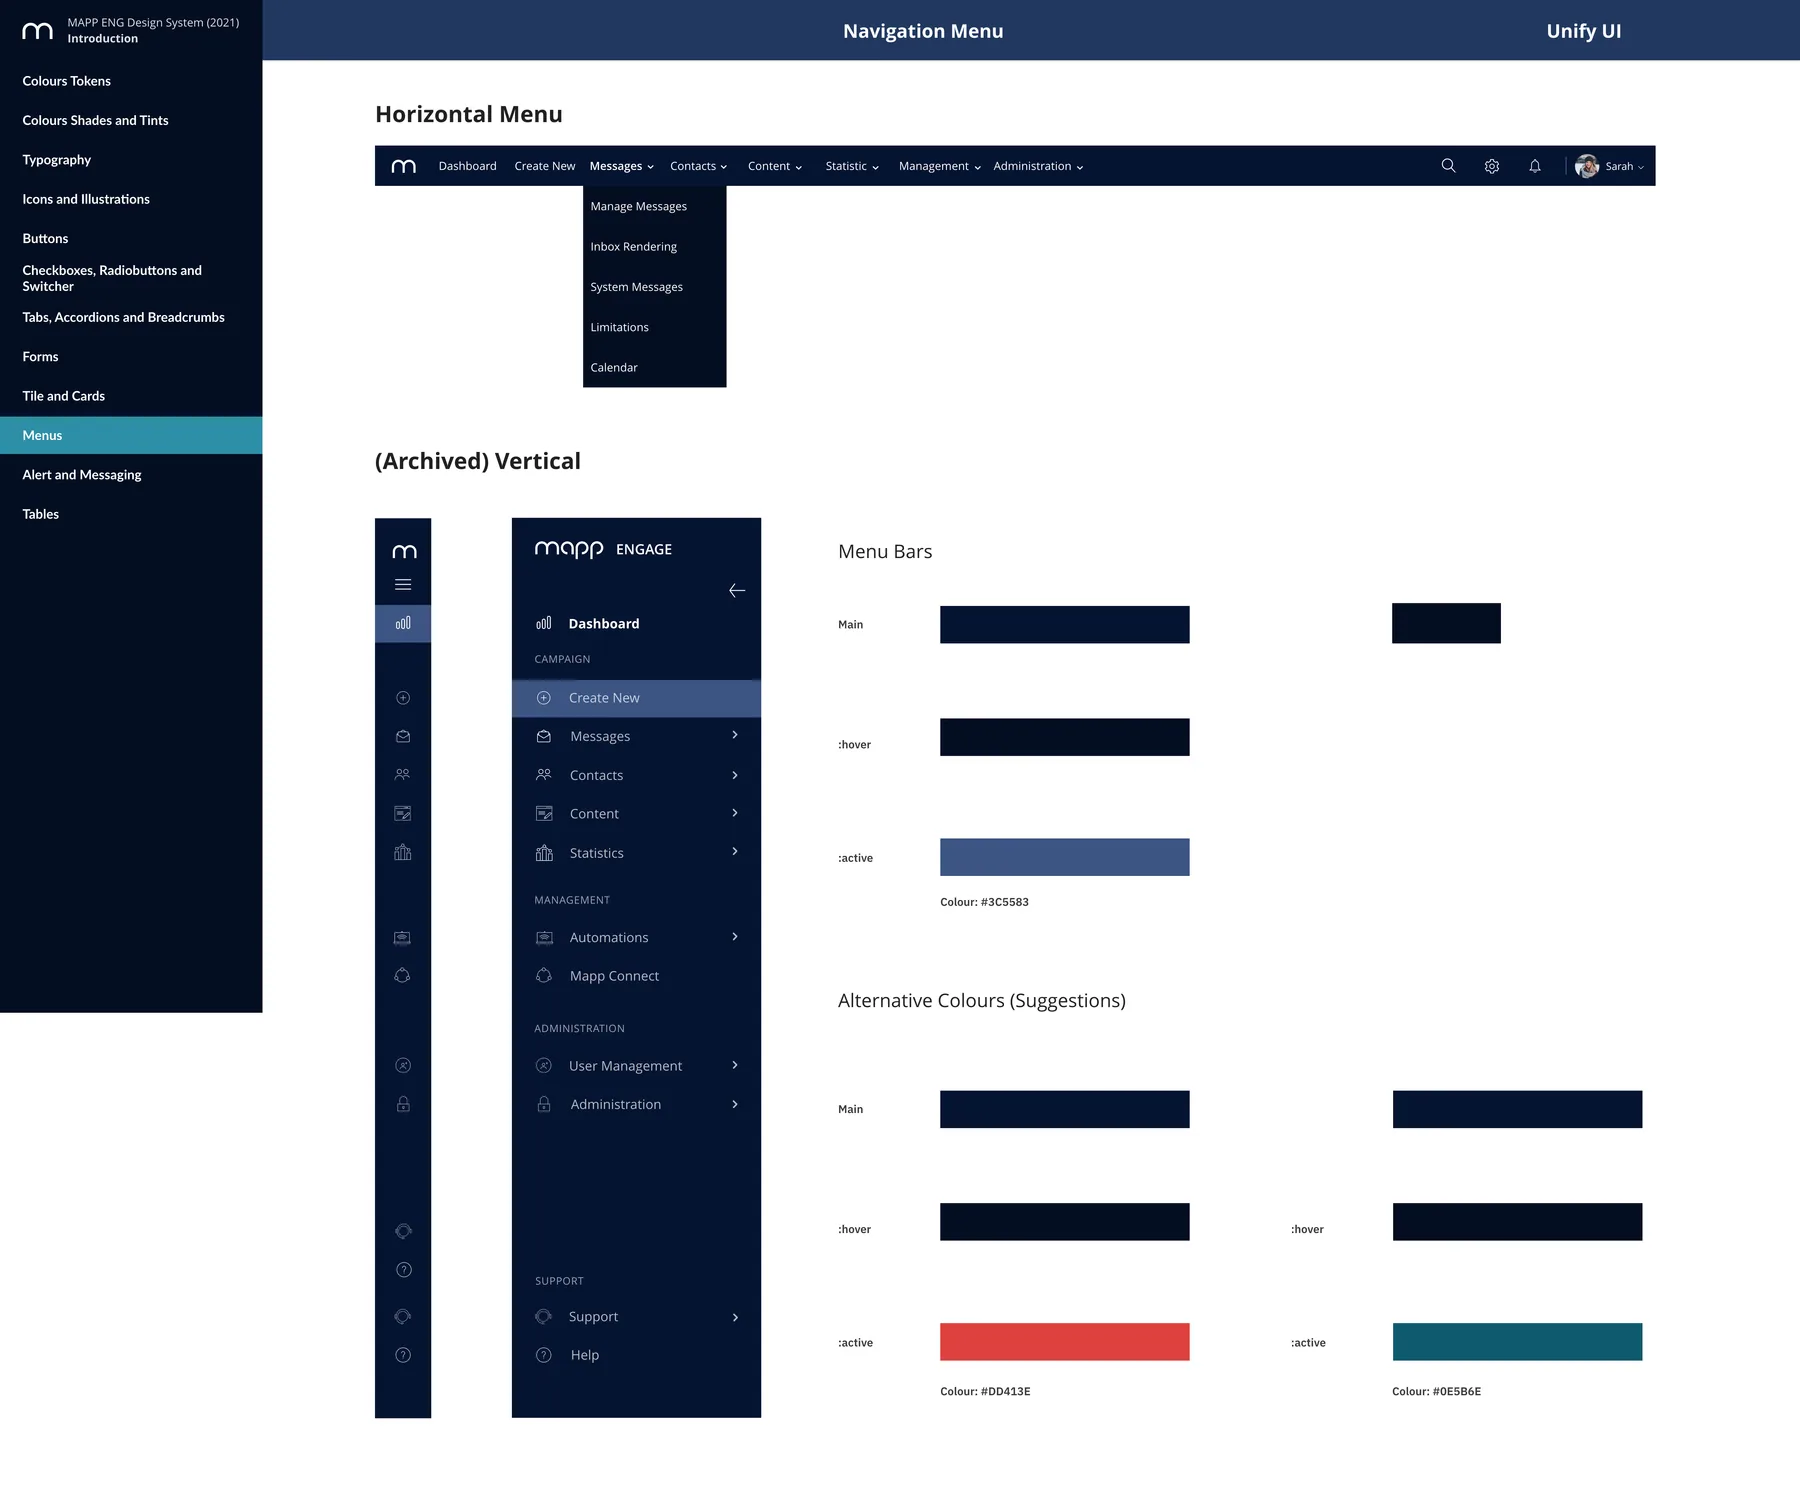Click the Introduction header in left sidebar

[102, 39]
